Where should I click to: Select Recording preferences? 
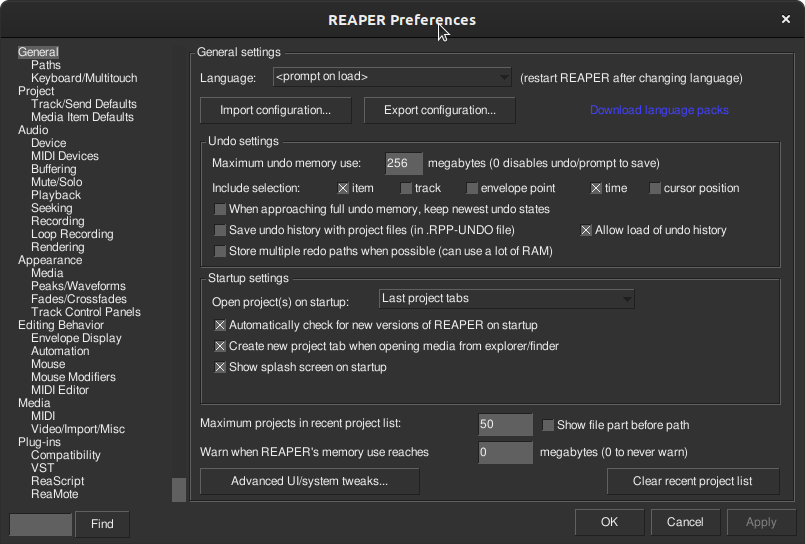click(58, 221)
